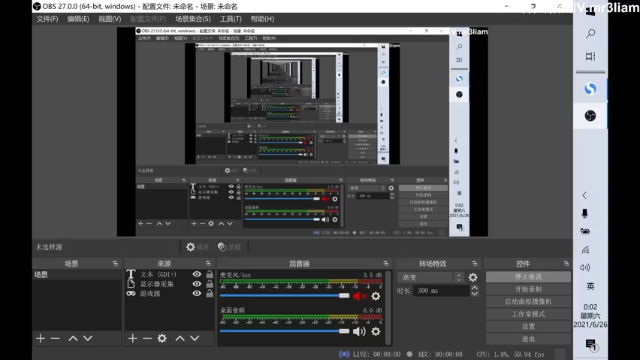Open gear settings for 桌面音频 audio channel

376,331
